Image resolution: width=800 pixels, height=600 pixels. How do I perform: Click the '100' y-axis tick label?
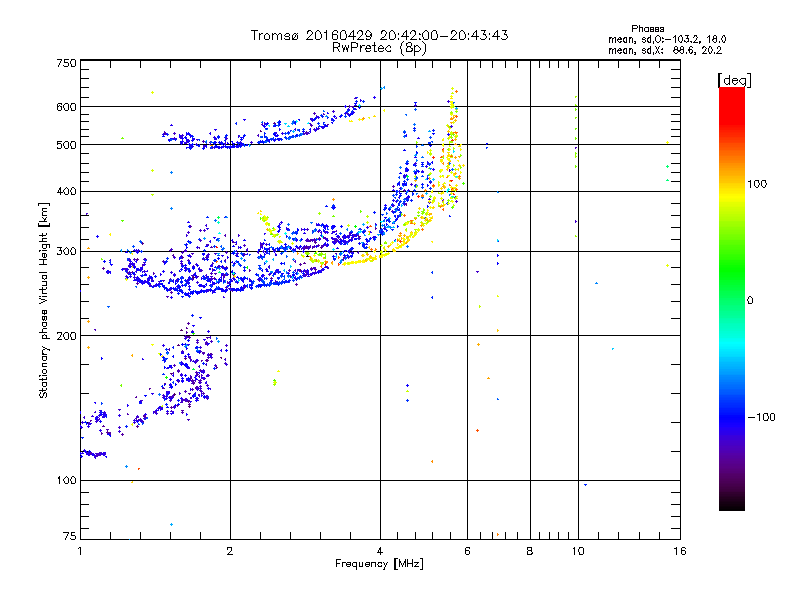coord(66,481)
